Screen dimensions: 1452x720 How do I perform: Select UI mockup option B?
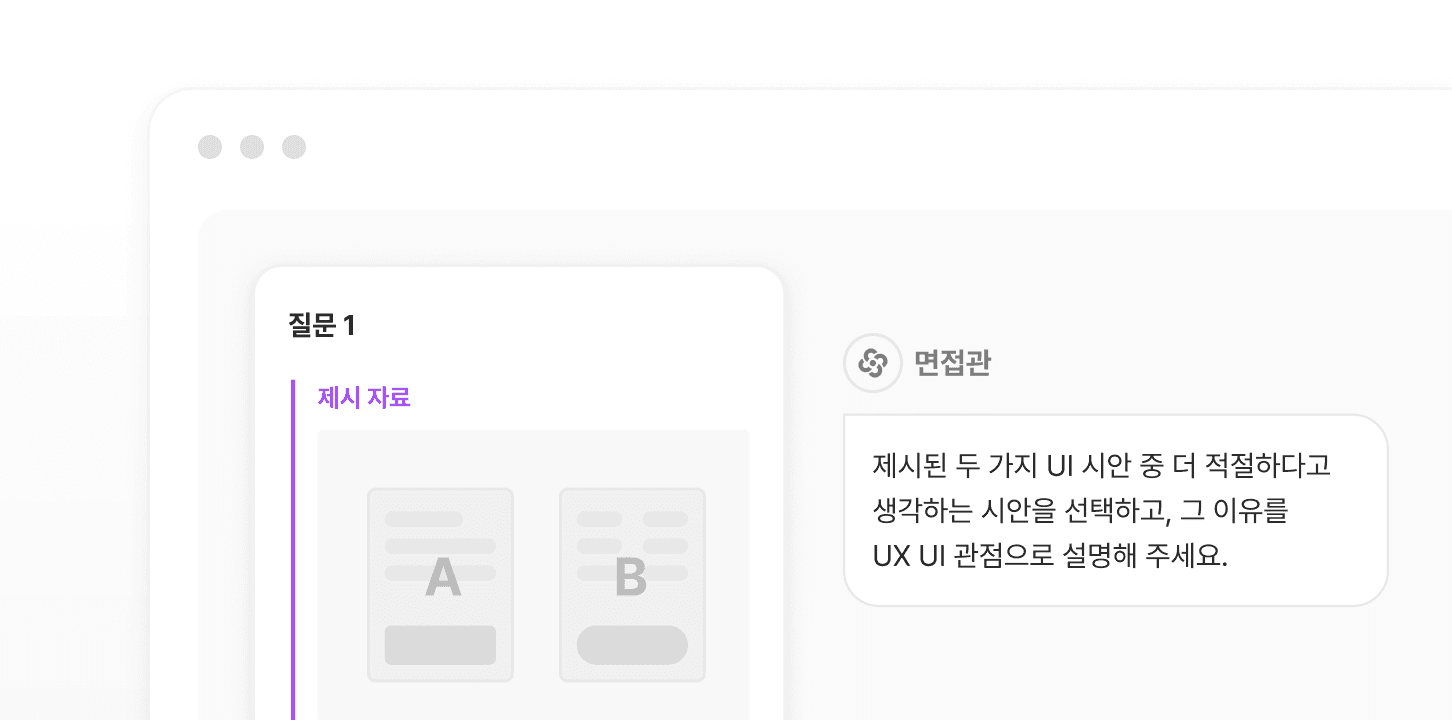click(x=632, y=585)
